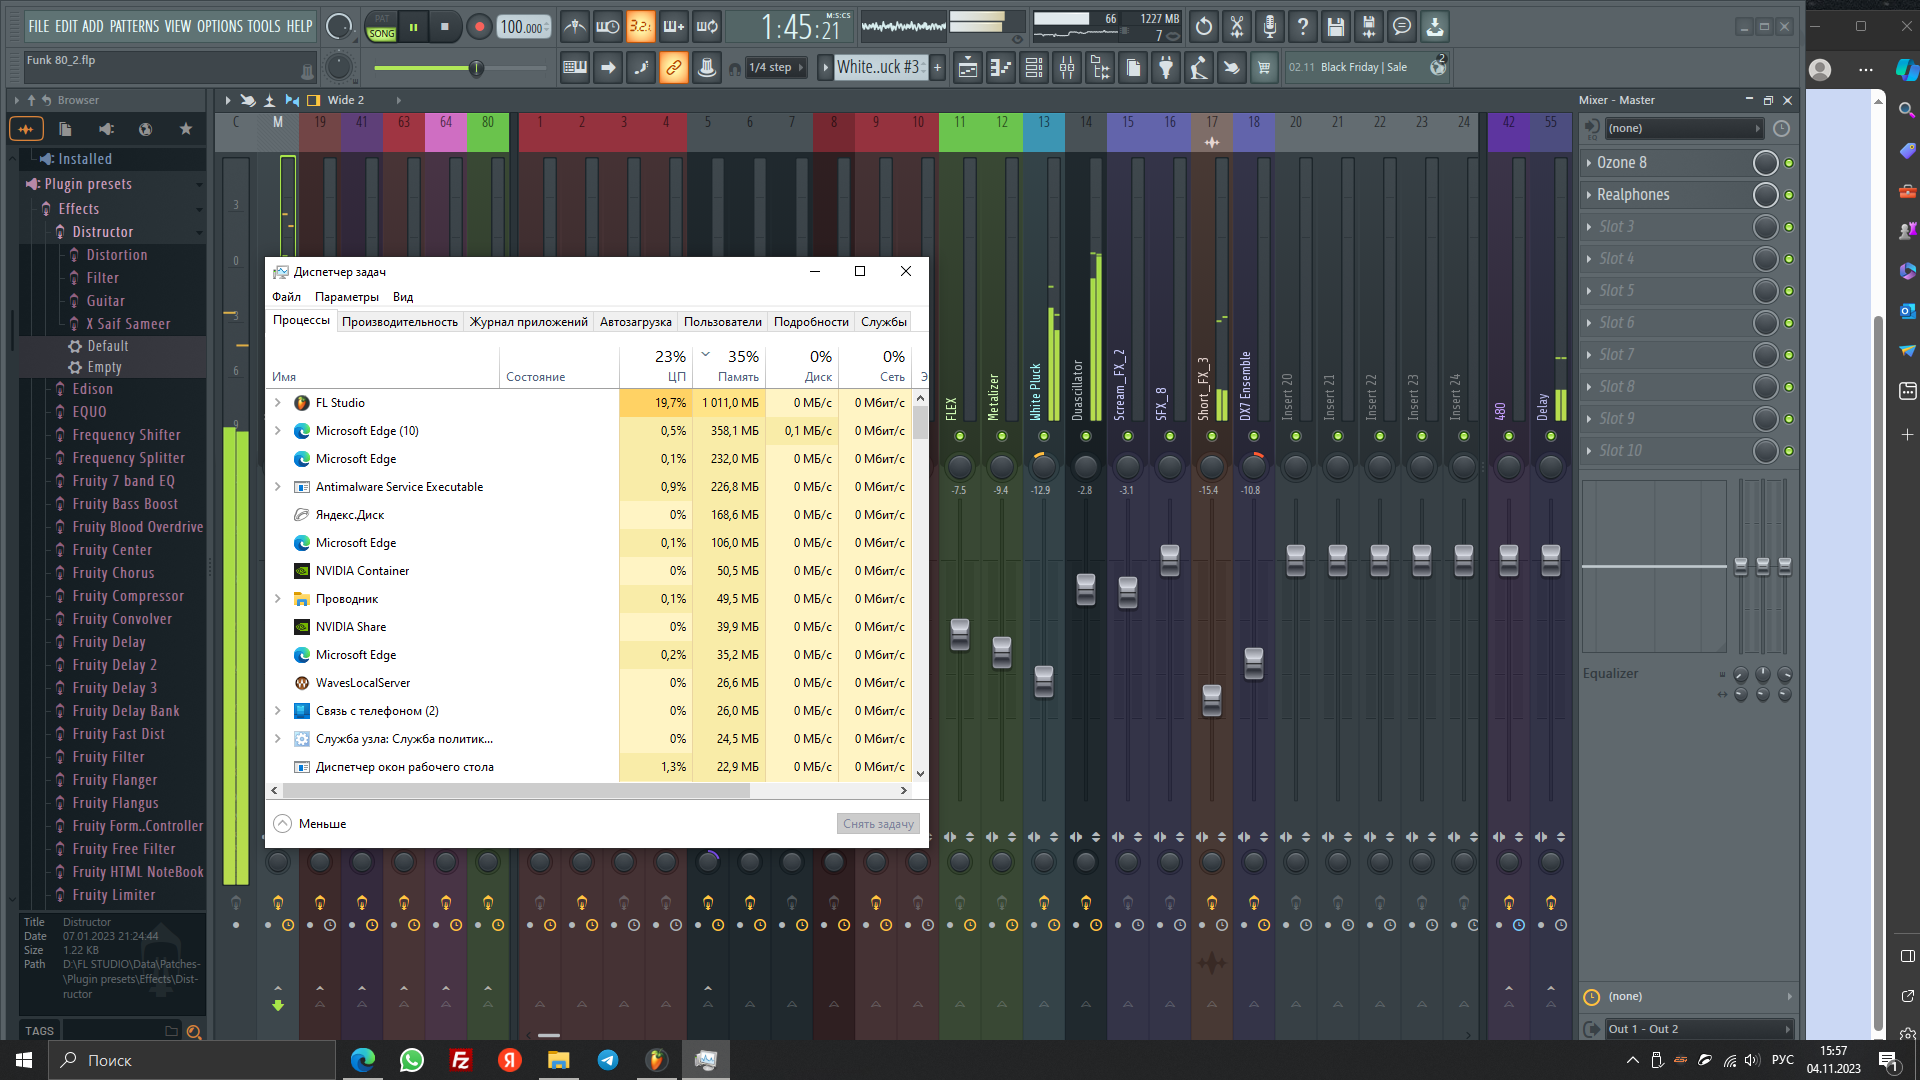Image resolution: width=1920 pixels, height=1080 pixels.
Task: Open the playlist view icon
Action: [x=967, y=68]
